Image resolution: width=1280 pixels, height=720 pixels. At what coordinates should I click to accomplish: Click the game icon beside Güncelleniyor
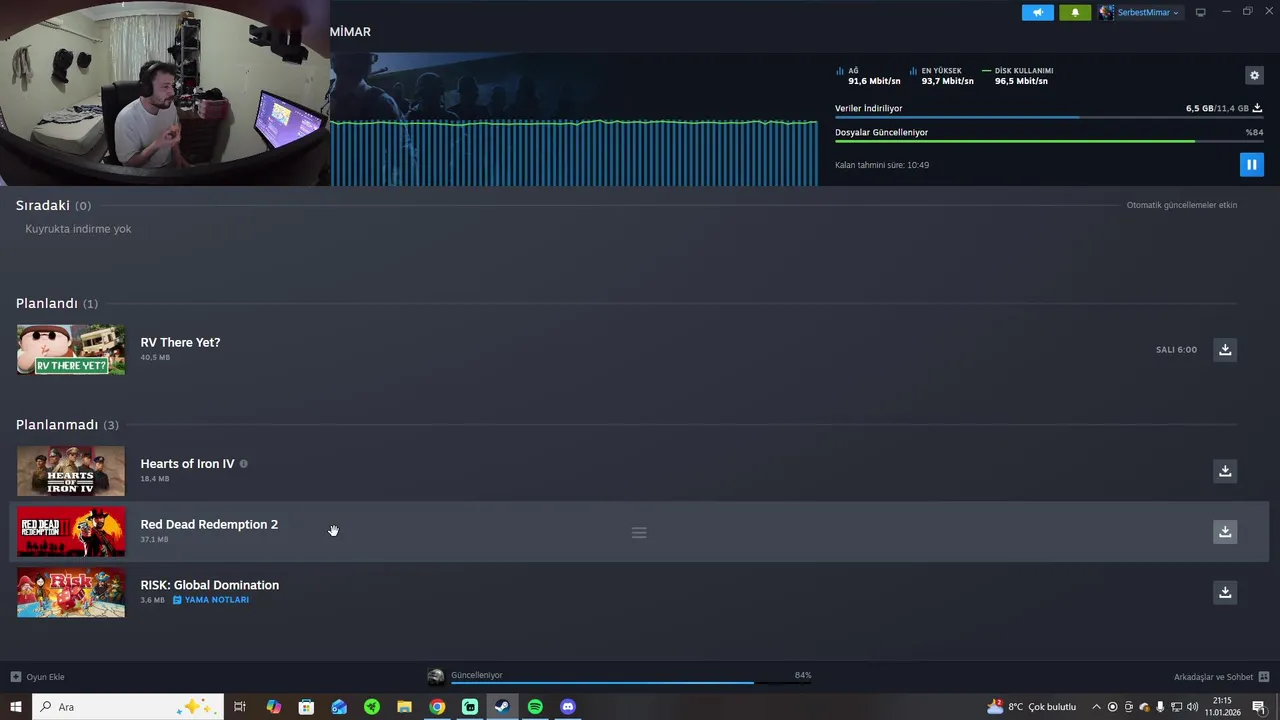(x=436, y=677)
